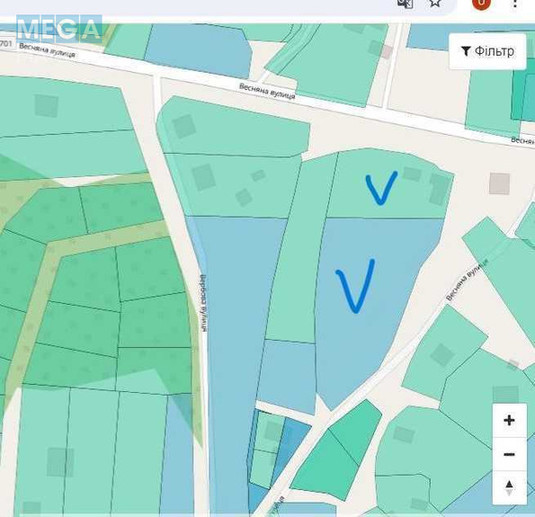Viewport: 535px width, 517px height.
Task: Click the funnel icon in Фільтр button
Action: click(465, 51)
